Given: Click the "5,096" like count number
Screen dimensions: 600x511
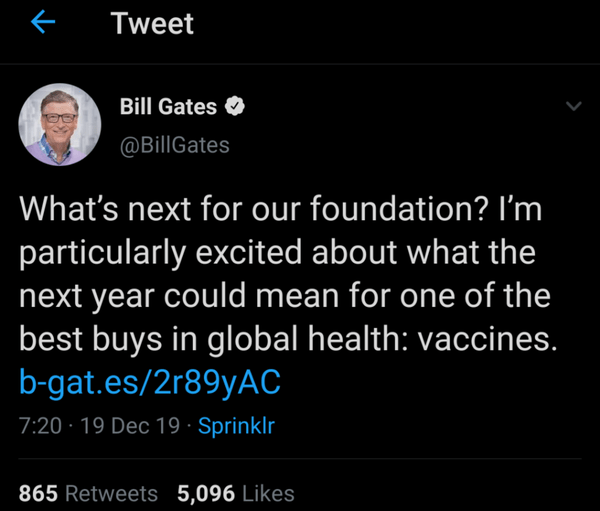Looking at the screenshot, I should [205, 493].
